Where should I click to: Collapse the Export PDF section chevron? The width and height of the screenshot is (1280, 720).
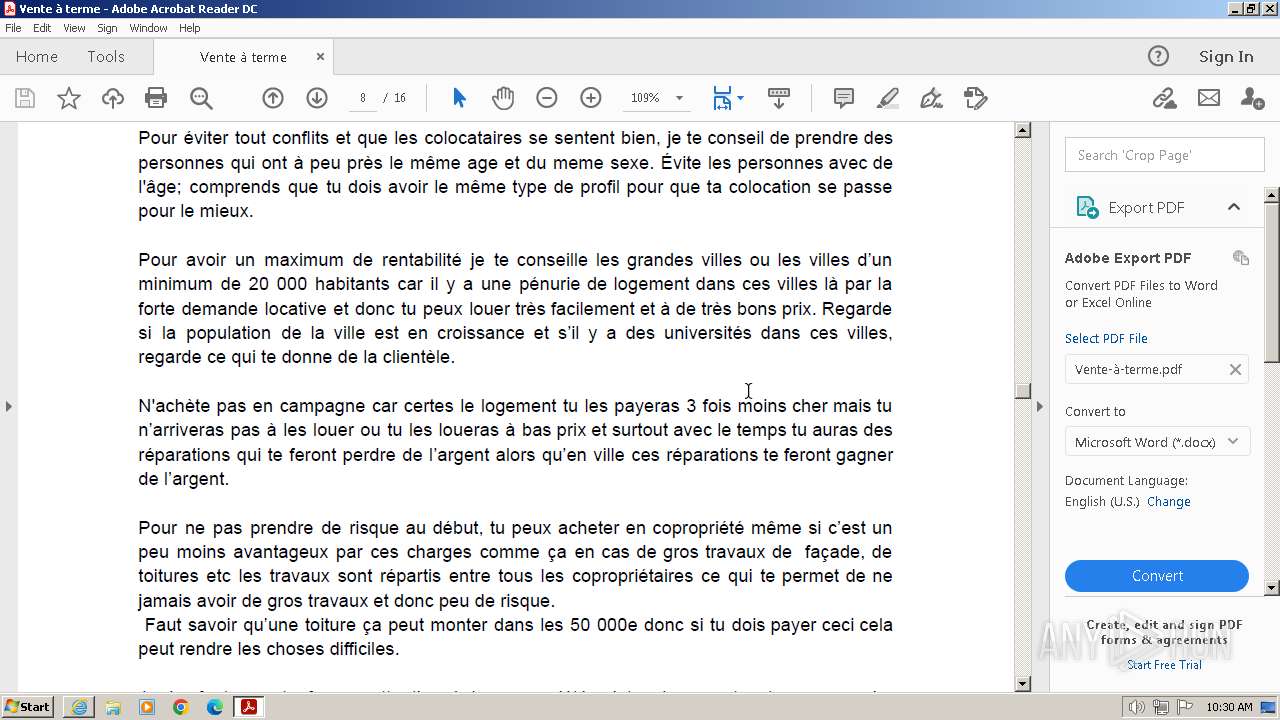(1234, 207)
